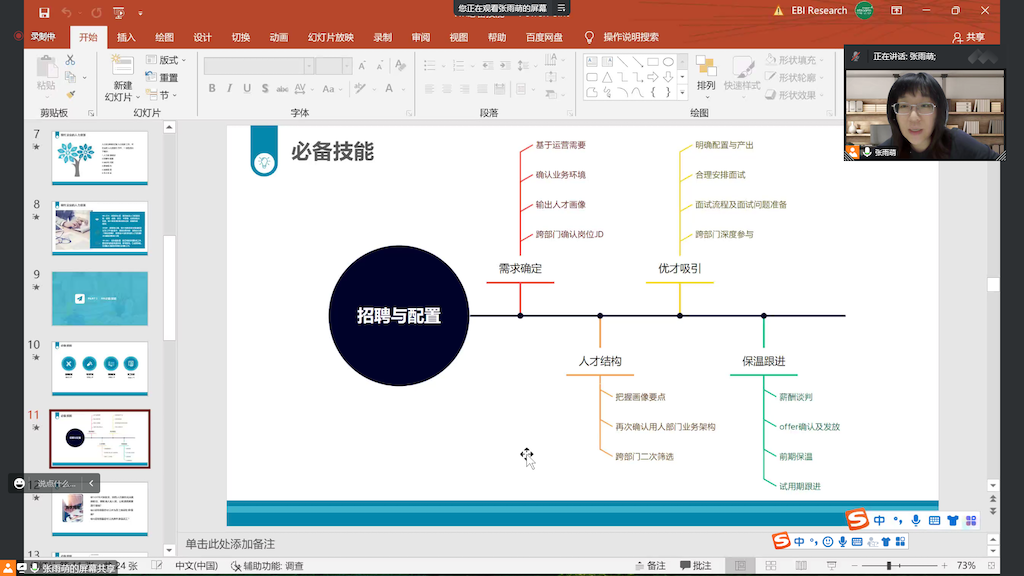The height and width of the screenshot is (576, 1024).
Task: Create a new slide with 新建幻灯片 icon
Action: point(122,67)
